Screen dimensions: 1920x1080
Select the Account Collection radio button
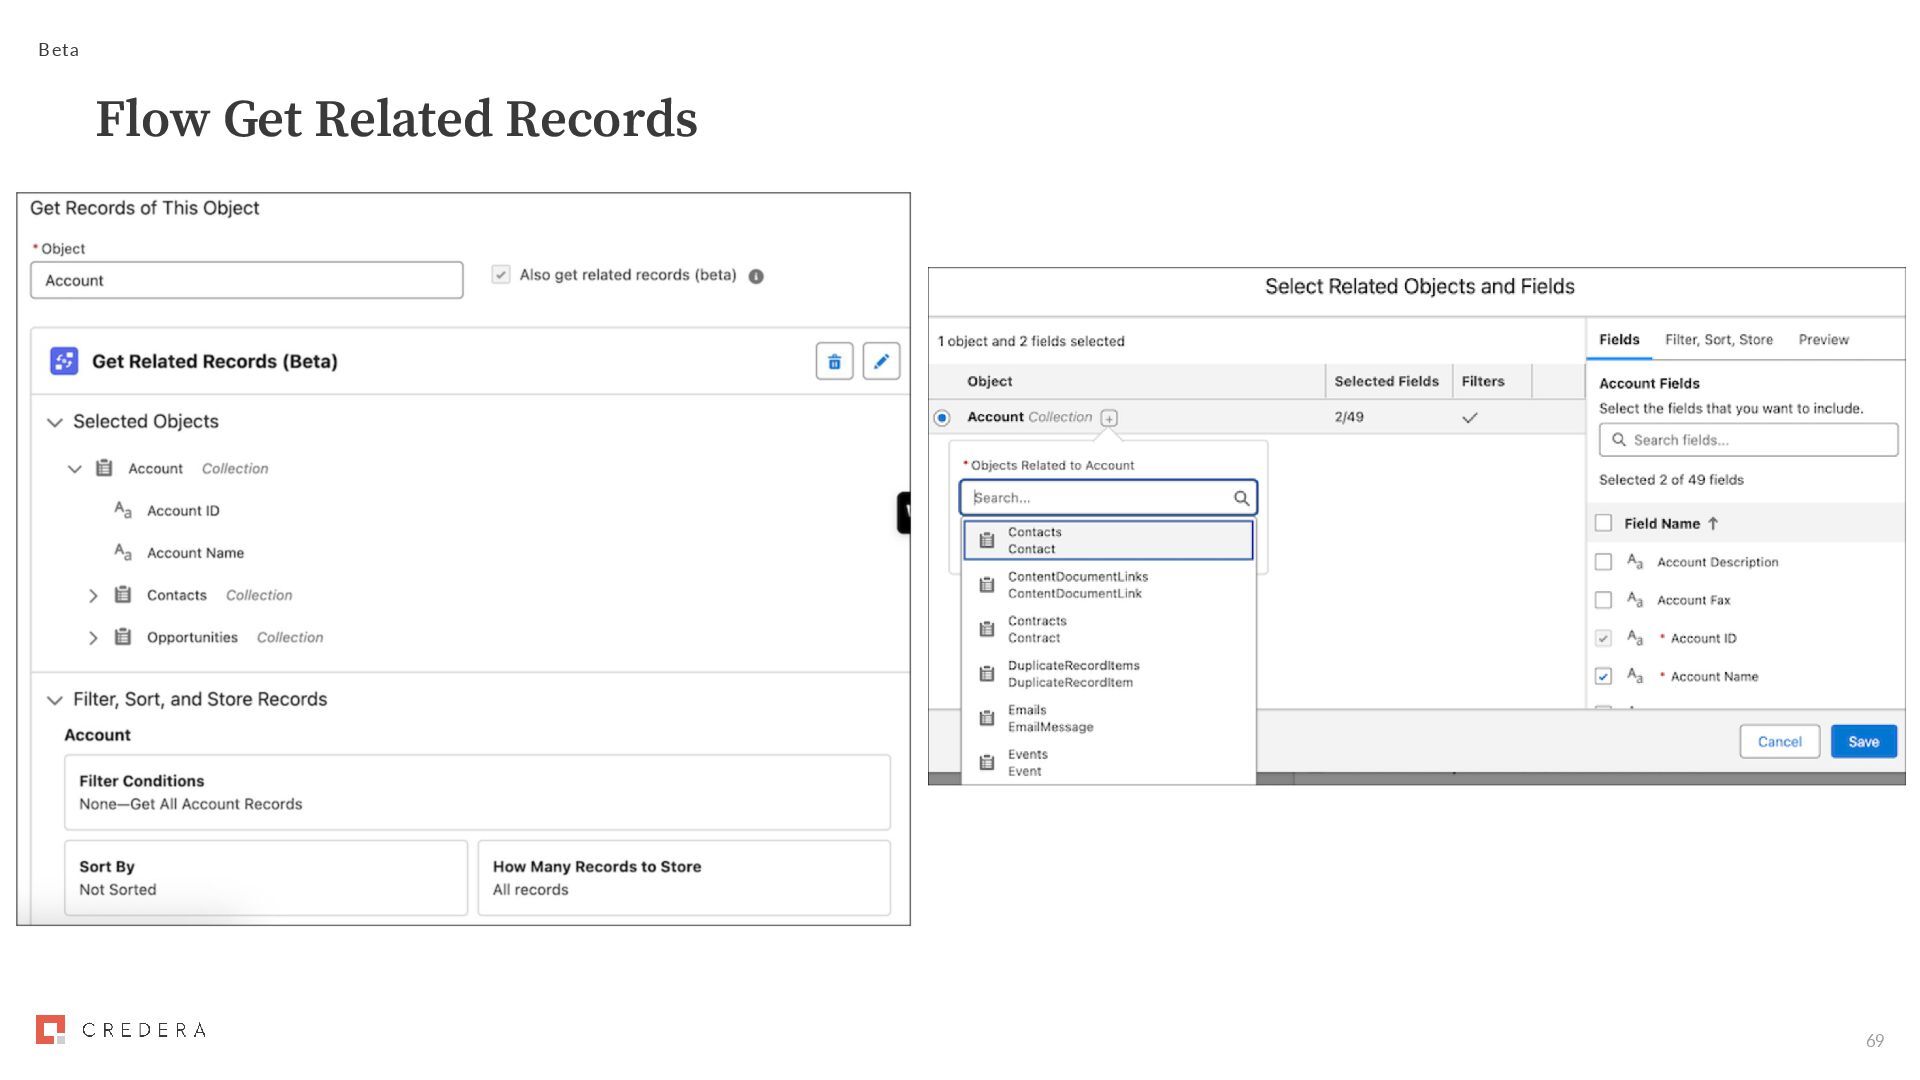(x=942, y=418)
